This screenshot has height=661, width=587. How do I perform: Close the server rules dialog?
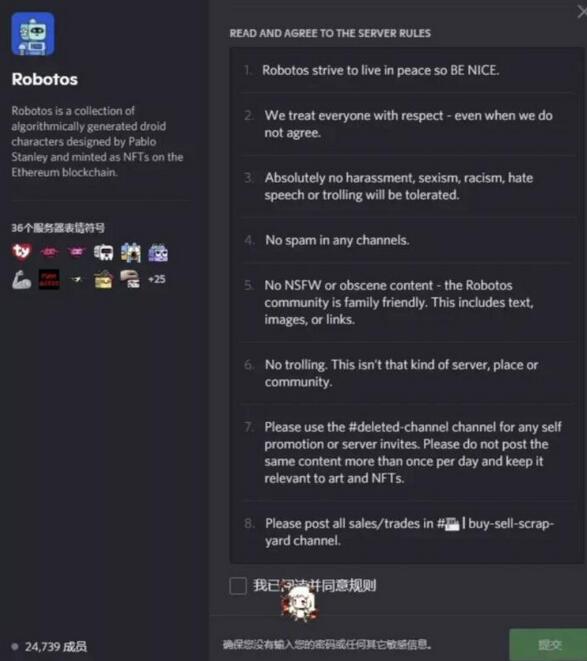click(x=582, y=12)
